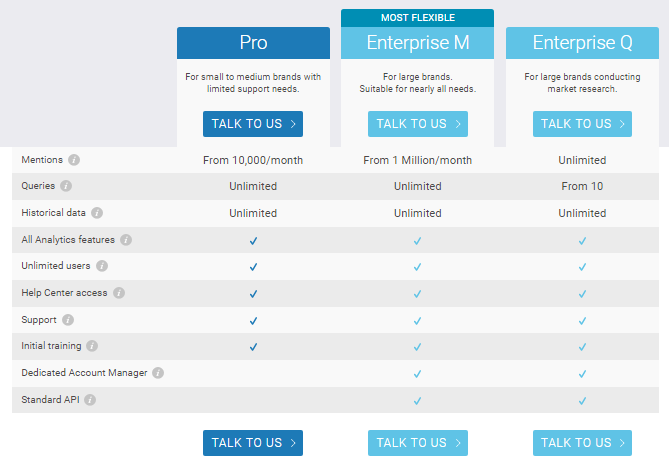This screenshot has width=669, height=471.
Task: Click the Most Flexible banner label
Action: (x=418, y=18)
